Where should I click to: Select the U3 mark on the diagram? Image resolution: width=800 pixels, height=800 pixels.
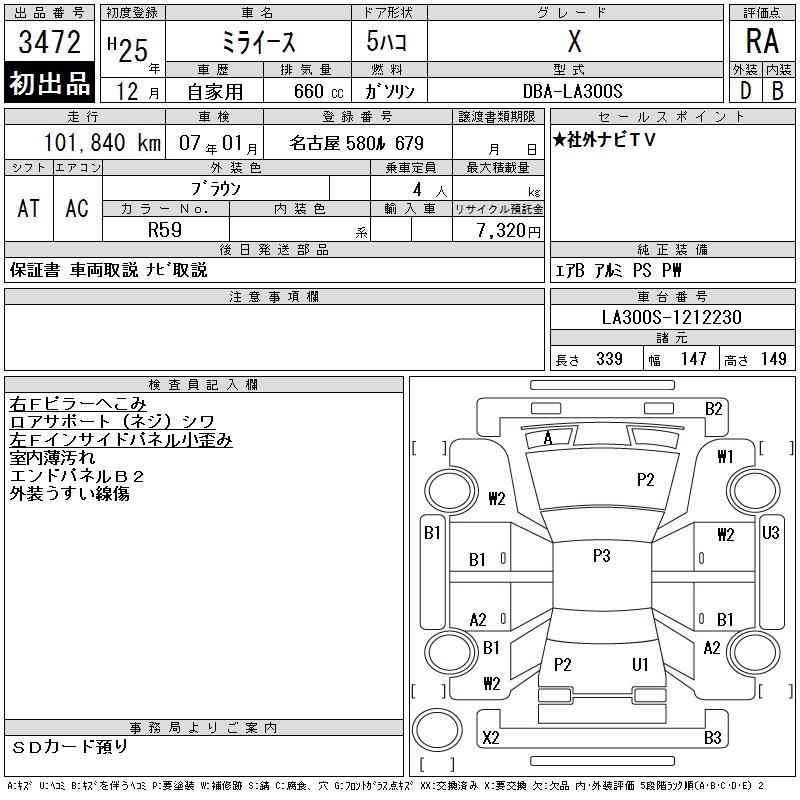[770, 533]
